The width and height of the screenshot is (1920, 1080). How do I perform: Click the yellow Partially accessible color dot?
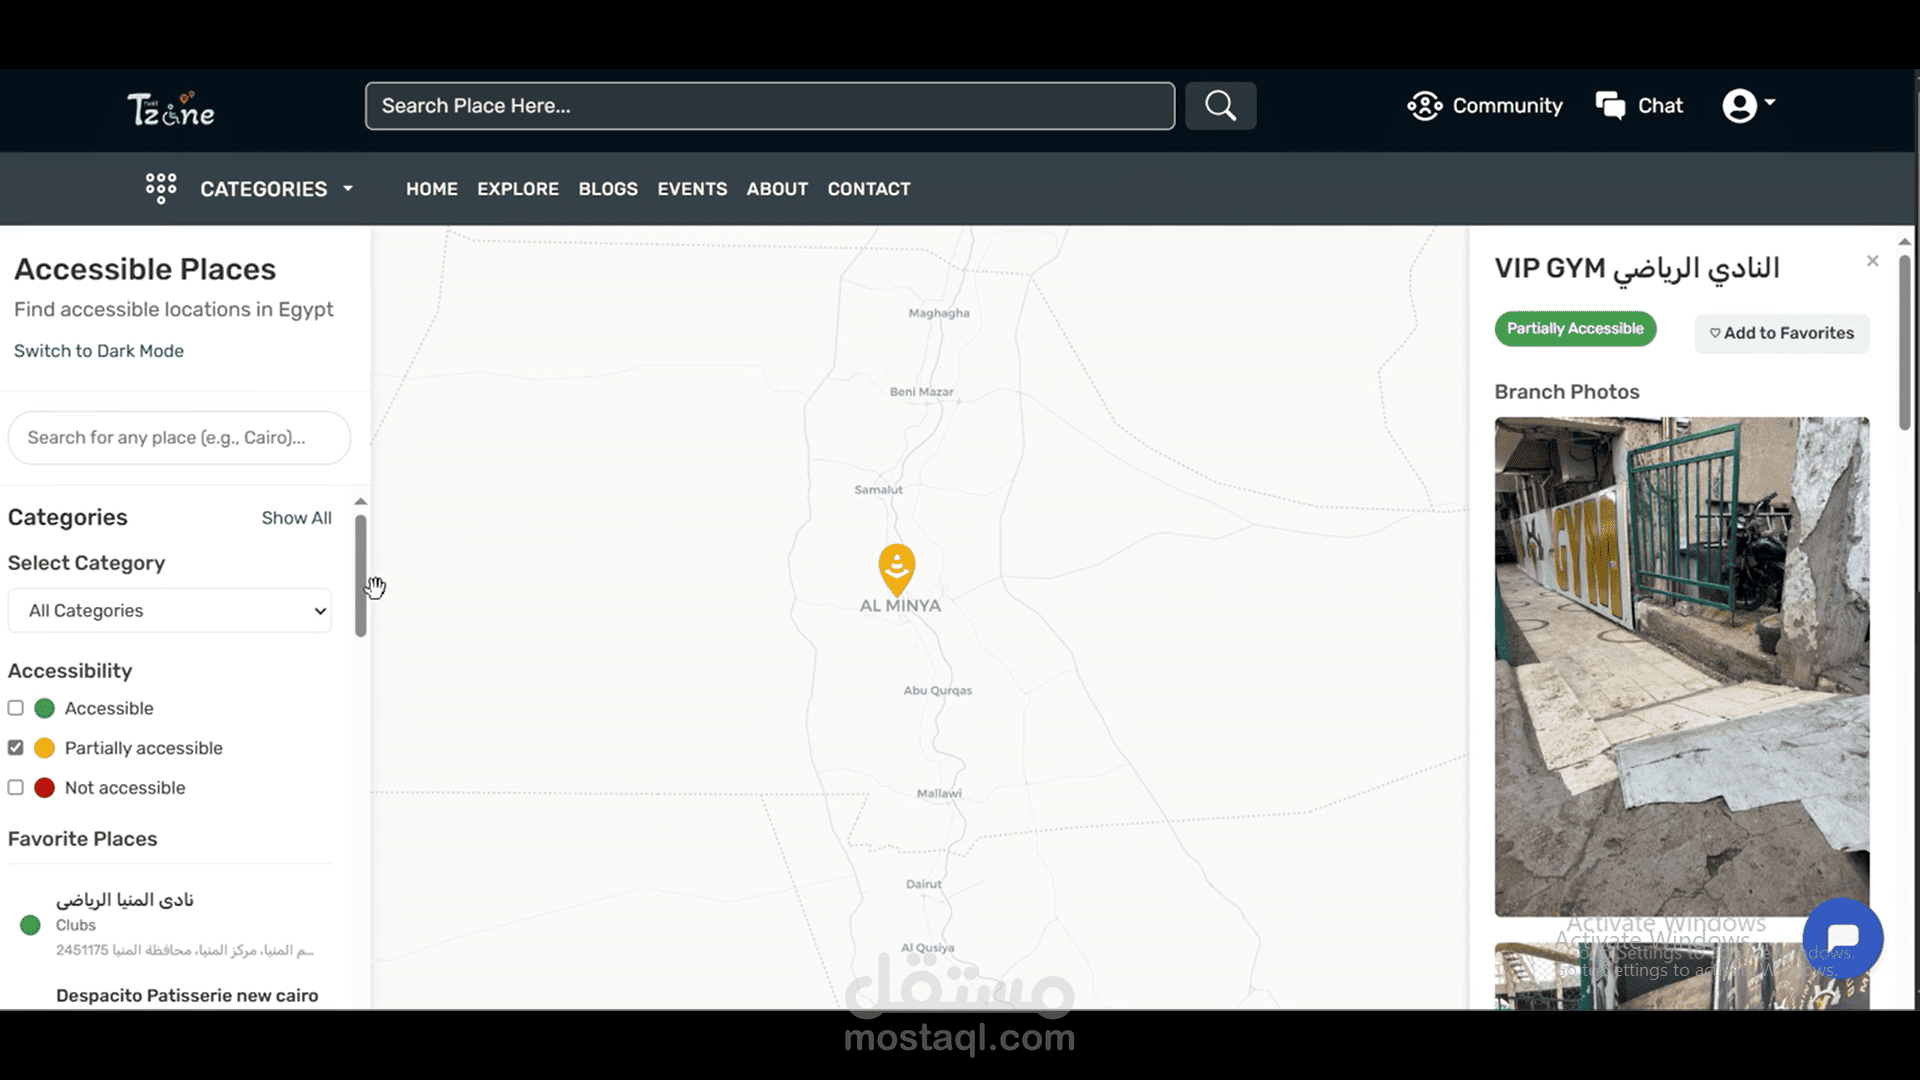(x=44, y=748)
